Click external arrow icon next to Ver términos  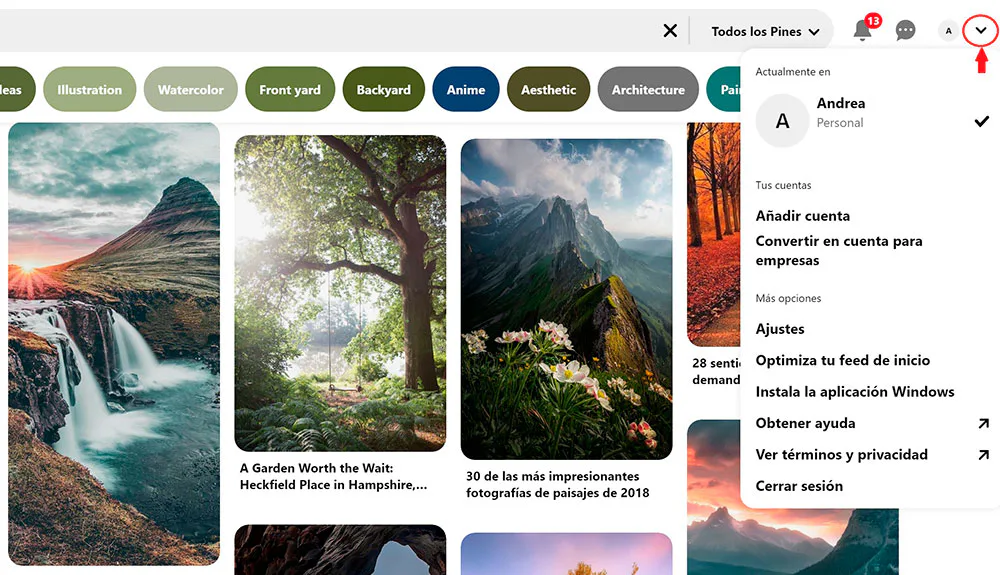(983, 455)
